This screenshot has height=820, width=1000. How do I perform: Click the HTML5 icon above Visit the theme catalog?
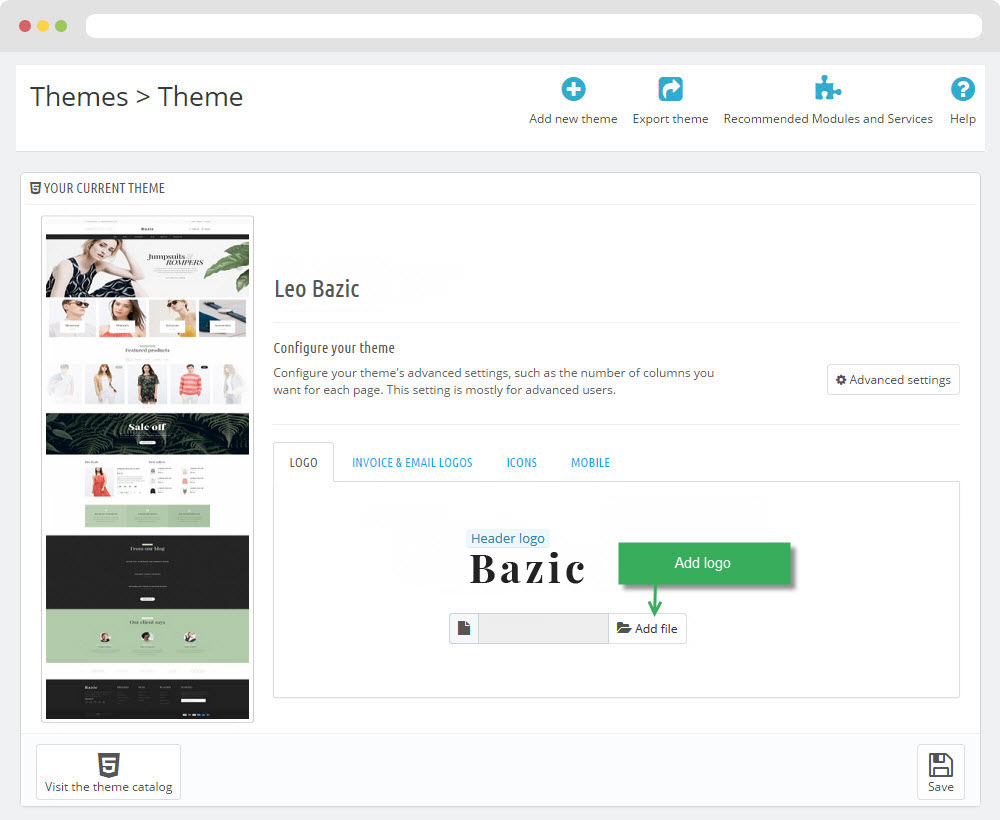click(108, 765)
